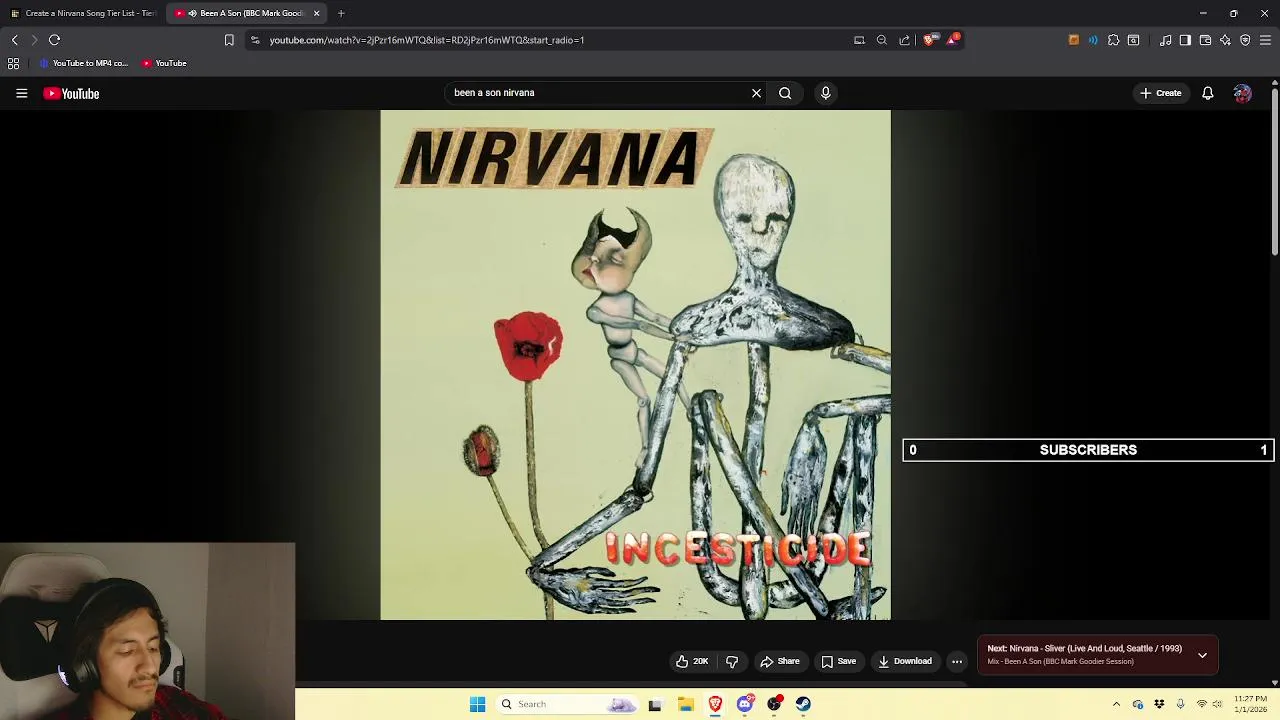Dislike the video with thumbs down
The width and height of the screenshot is (1280, 720).
pos(732,661)
